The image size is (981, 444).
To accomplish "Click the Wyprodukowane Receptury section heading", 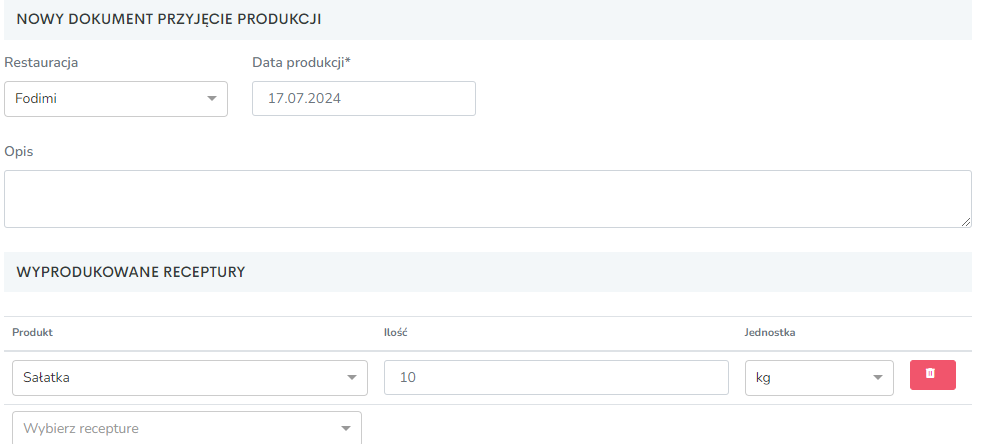I will pos(131,272).
